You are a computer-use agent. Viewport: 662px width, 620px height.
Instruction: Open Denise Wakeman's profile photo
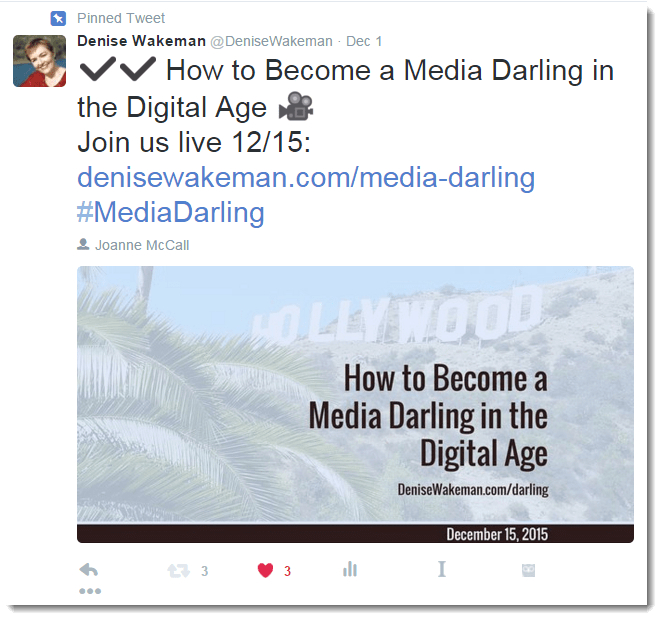[x=40, y=61]
